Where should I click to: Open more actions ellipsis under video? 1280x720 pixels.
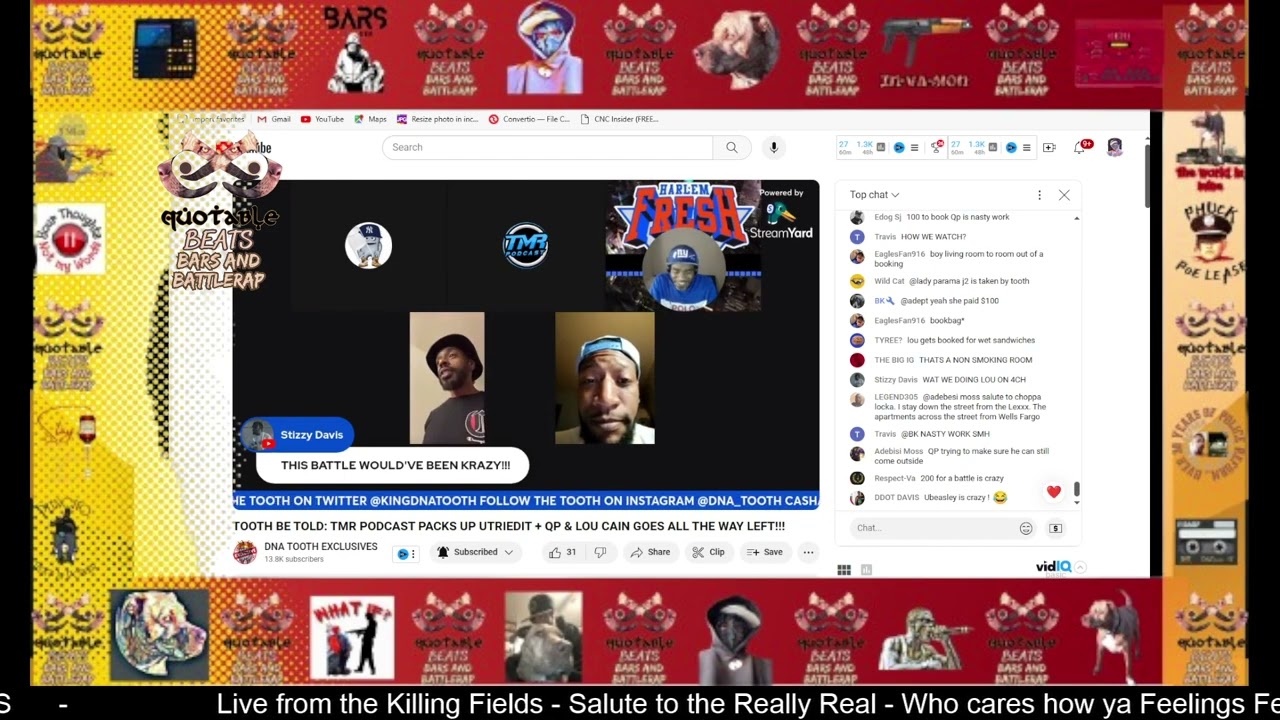pos(808,552)
